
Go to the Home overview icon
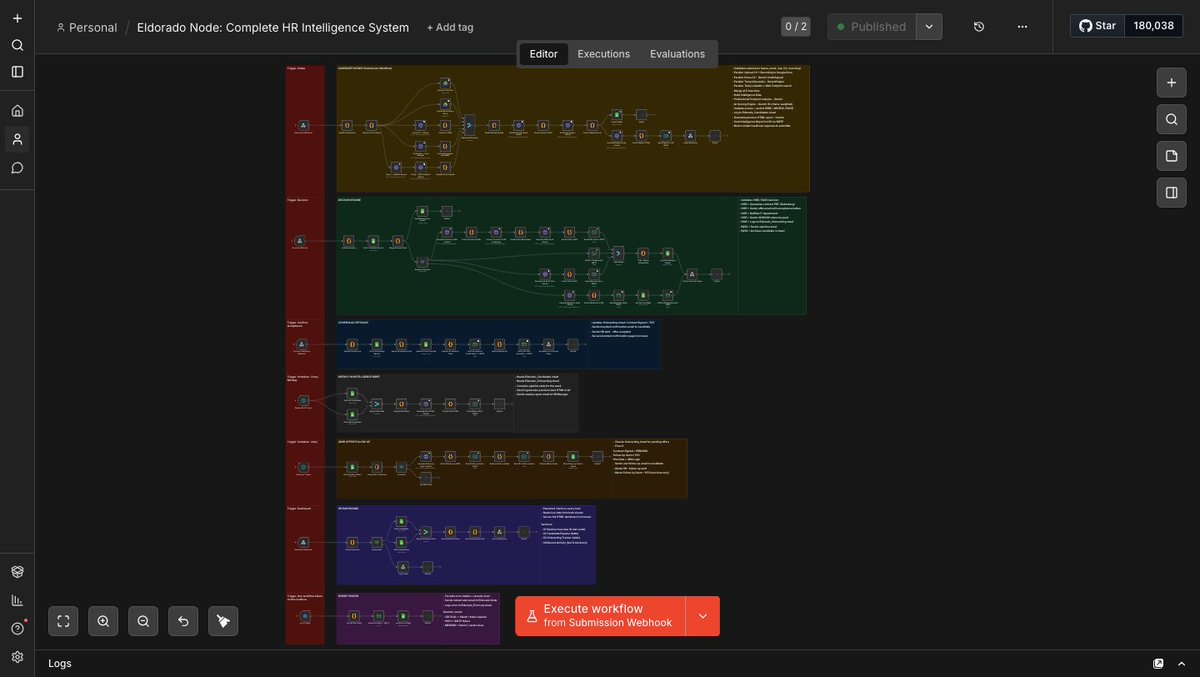[x=17, y=111]
